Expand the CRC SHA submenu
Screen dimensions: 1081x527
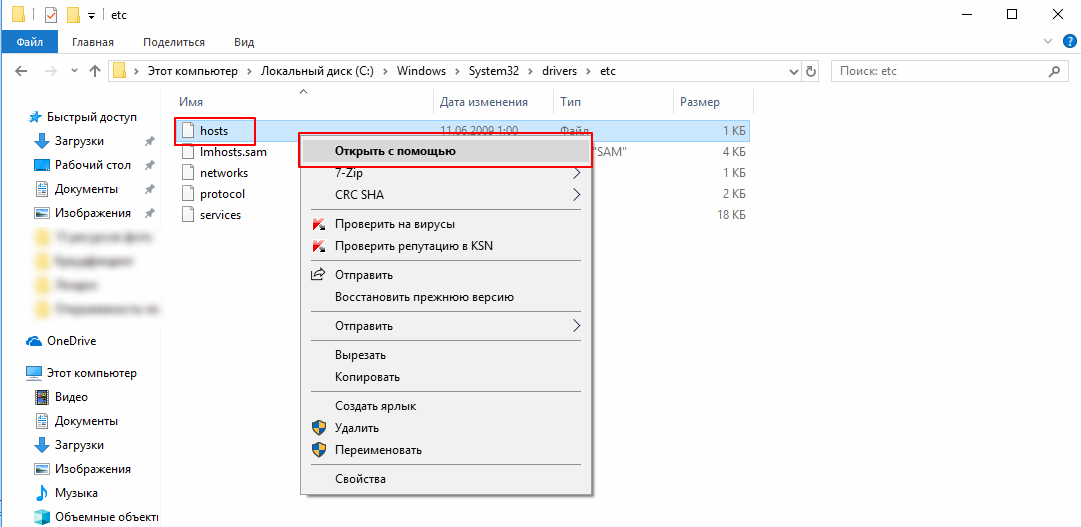tap(576, 195)
